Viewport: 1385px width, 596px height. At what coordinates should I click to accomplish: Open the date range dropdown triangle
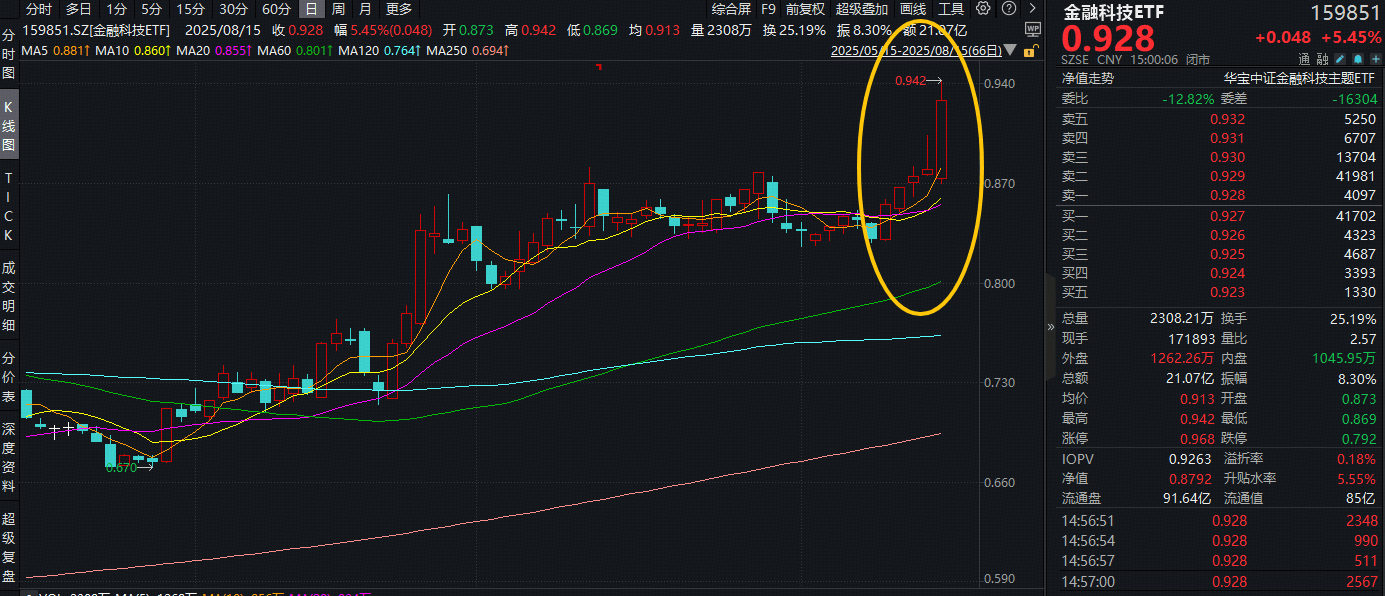click(x=1010, y=49)
